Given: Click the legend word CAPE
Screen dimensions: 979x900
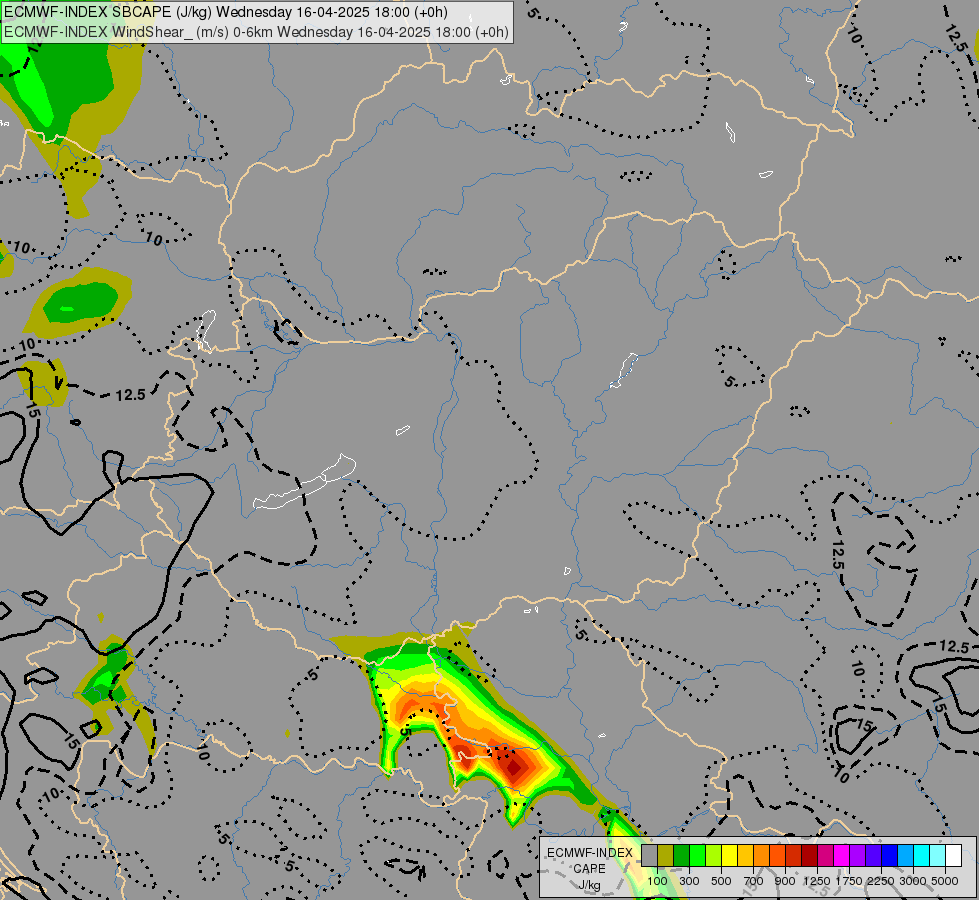Looking at the screenshot, I should point(589,869).
